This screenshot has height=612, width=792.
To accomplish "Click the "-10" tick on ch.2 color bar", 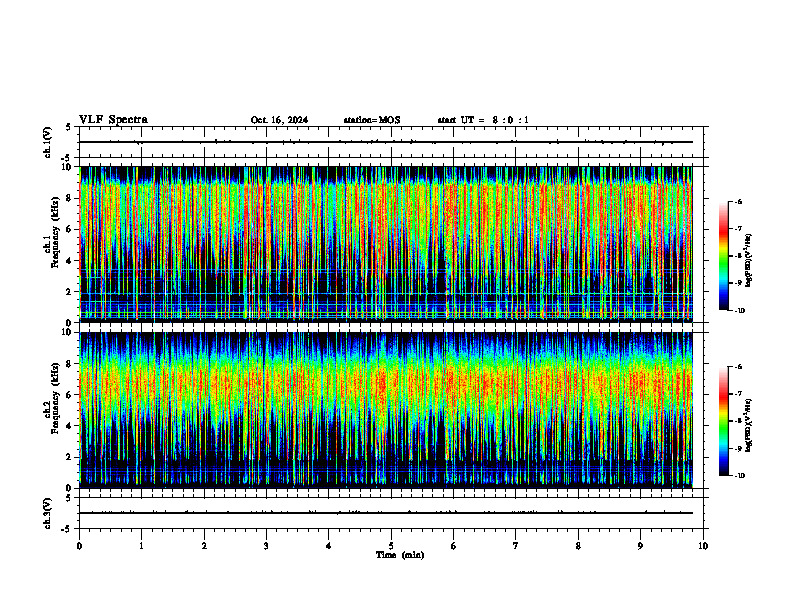I will point(740,476).
